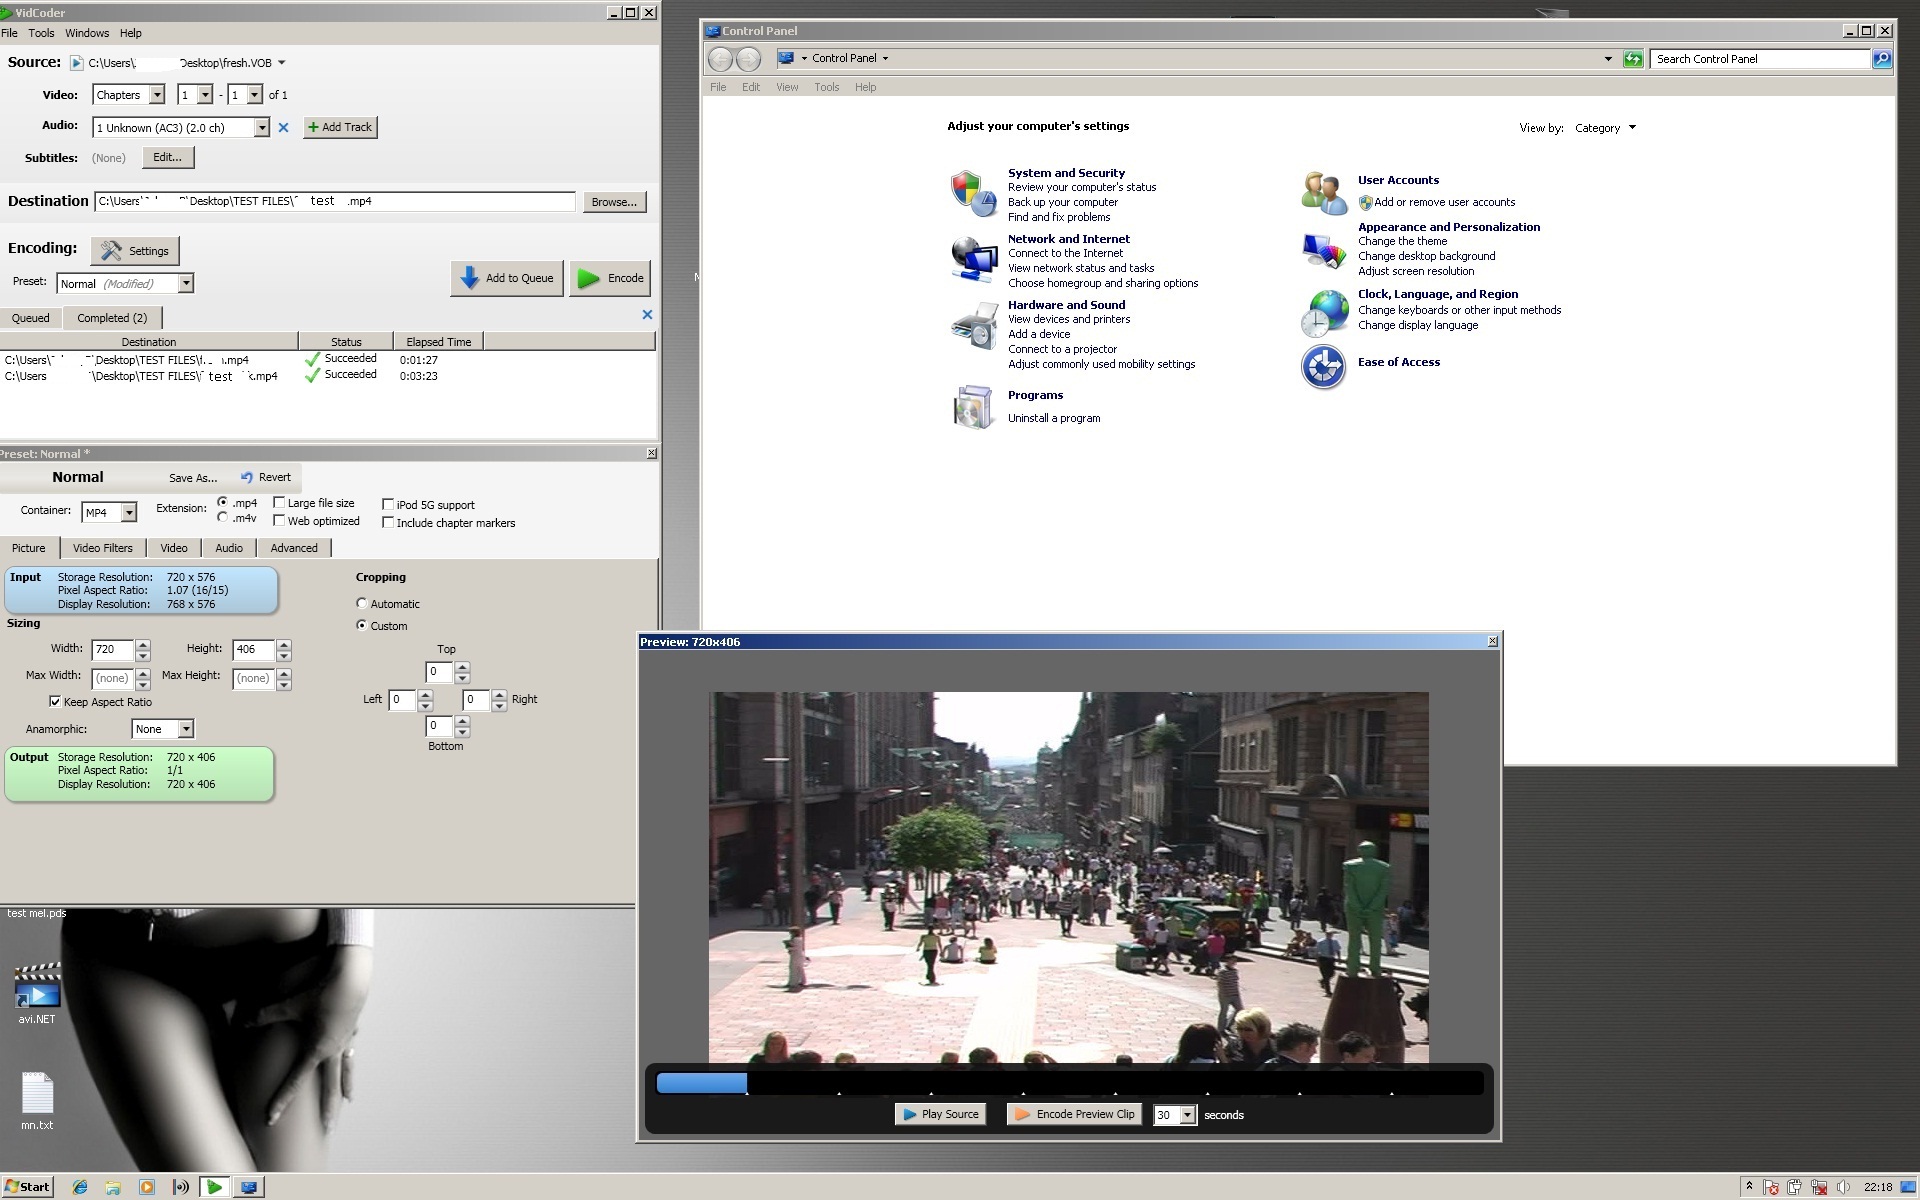Open the Audio settings tab
1920x1200 pixels.
coord(229,548)
